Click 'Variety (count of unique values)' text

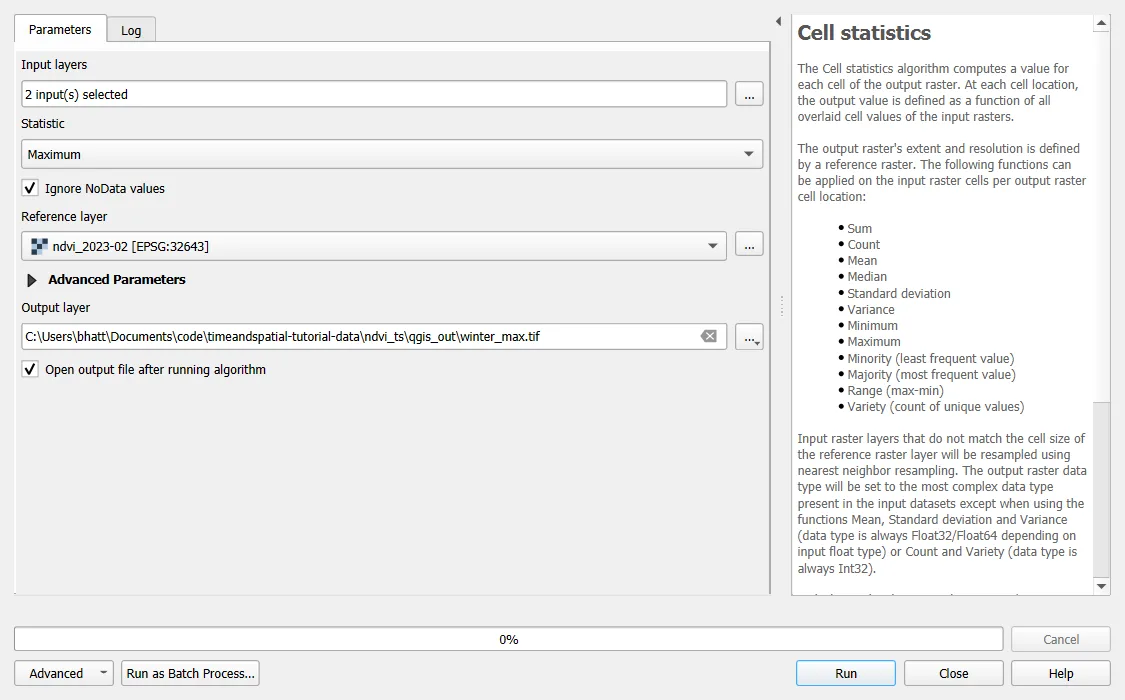click(x=936, y=407)
